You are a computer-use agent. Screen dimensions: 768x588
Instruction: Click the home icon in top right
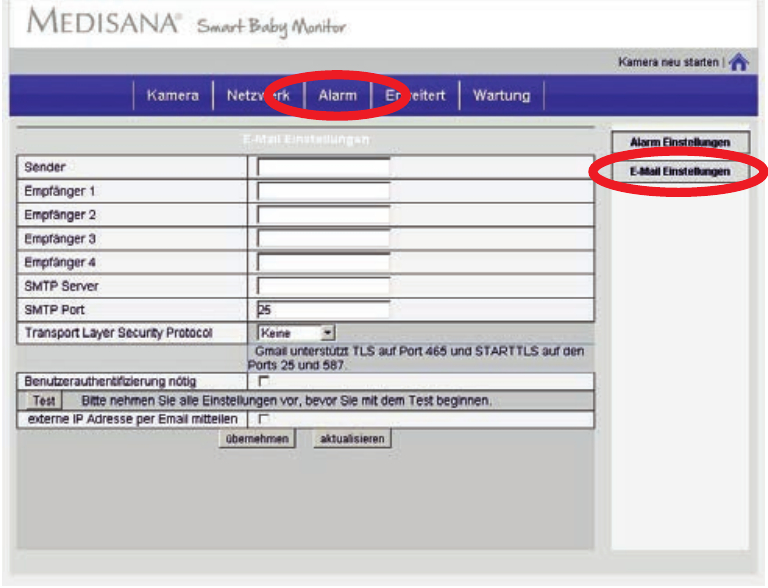[739, 62]
